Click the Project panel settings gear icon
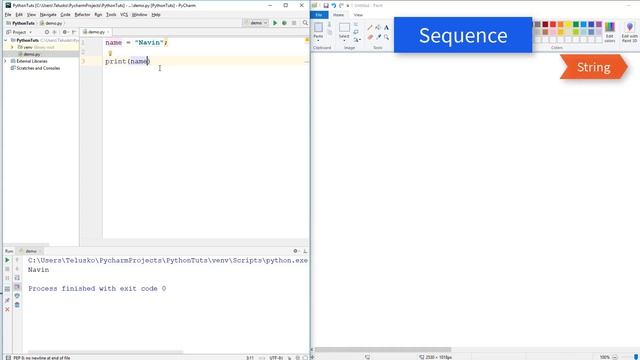This screenshot has width=640, height=360. 64,32
